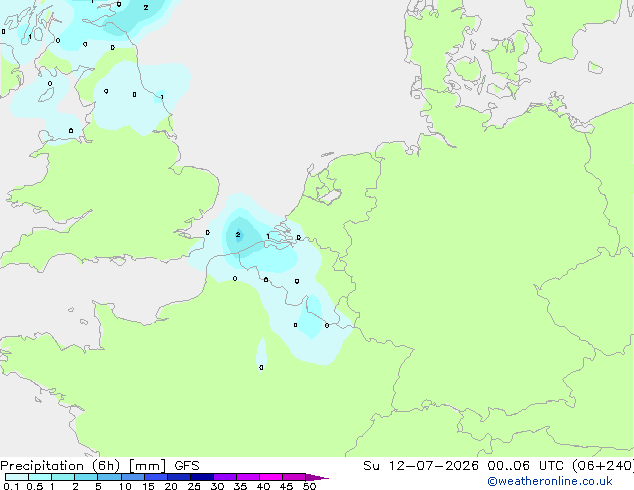Screen dimensions: 634x490
Task: Click the legend scale label '50'
Action: click(x=310, y=486)
